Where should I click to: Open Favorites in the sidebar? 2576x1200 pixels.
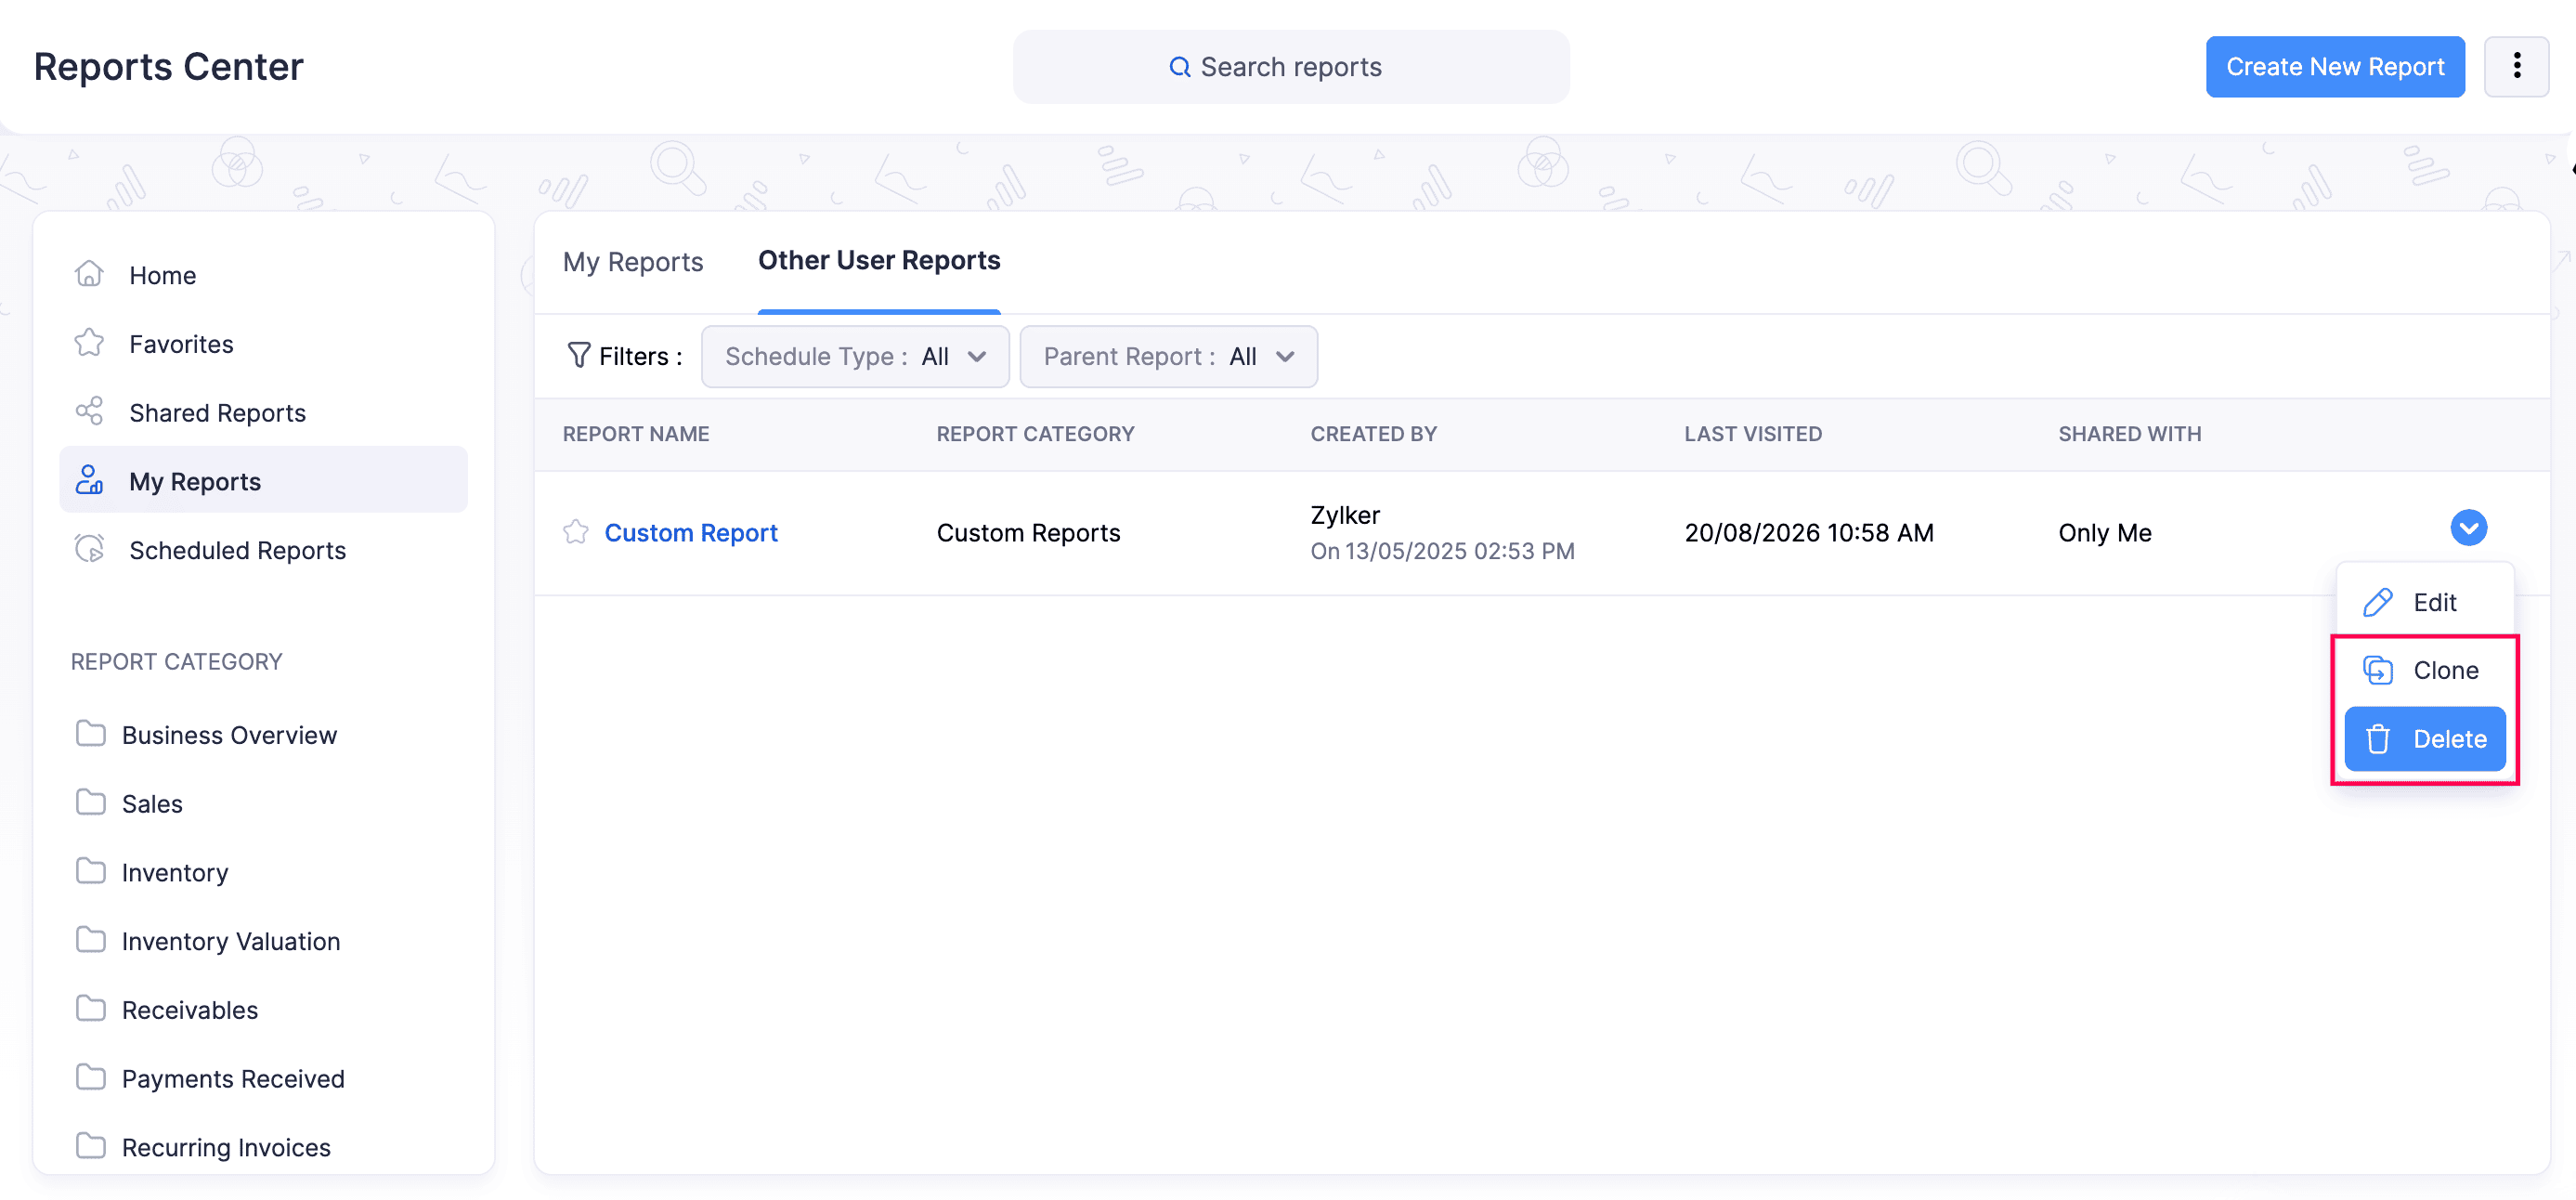pyautogui.click(x=264, y=343)
